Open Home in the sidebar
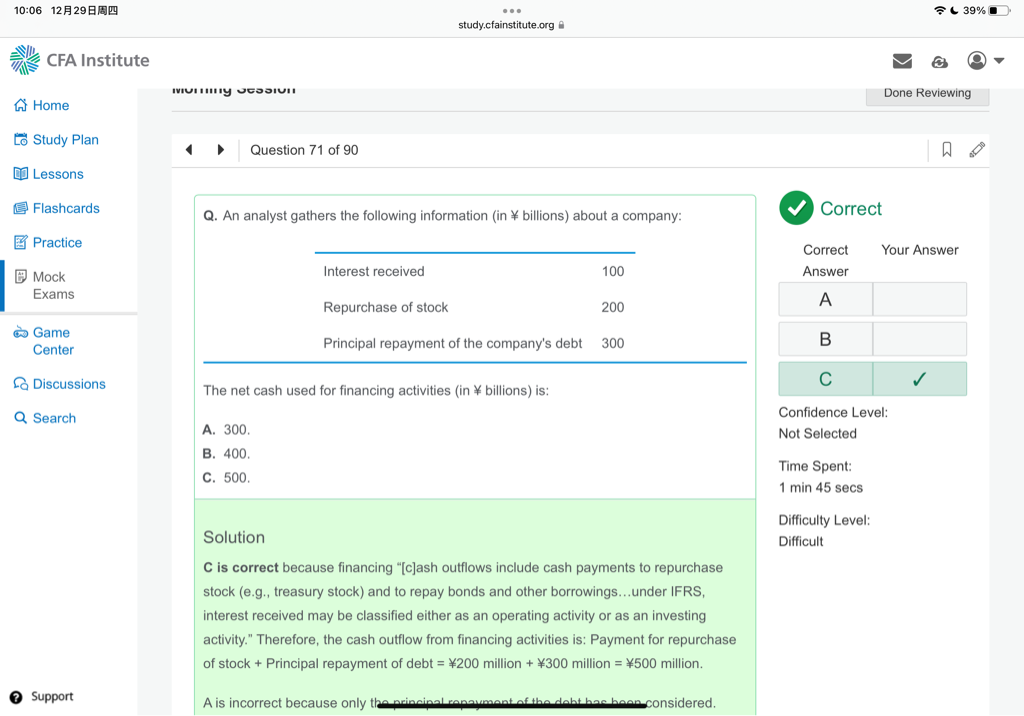The height and width of the screenshot is (716, 1024). click(x=50, y=105)
